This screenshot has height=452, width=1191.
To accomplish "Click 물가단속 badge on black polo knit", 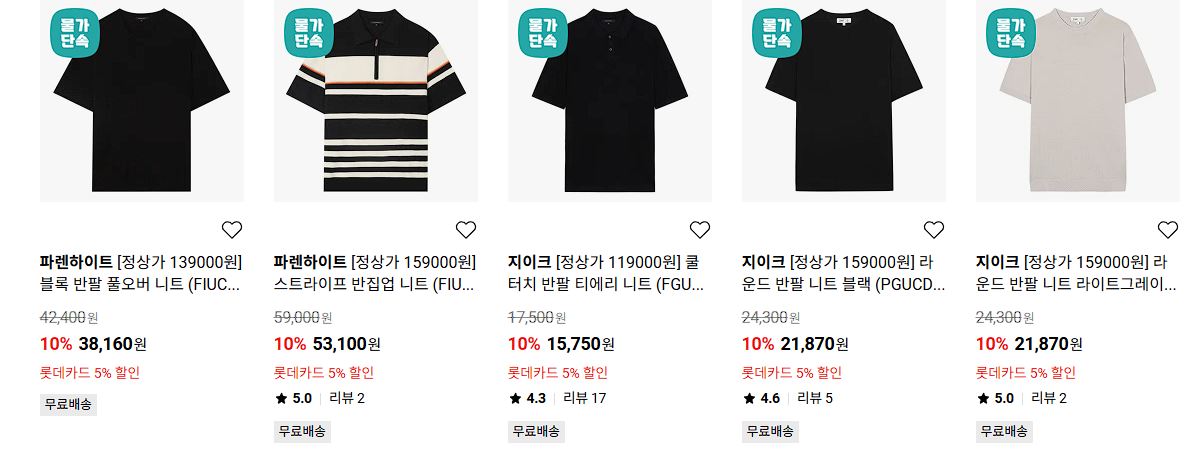I will [543, 33].
